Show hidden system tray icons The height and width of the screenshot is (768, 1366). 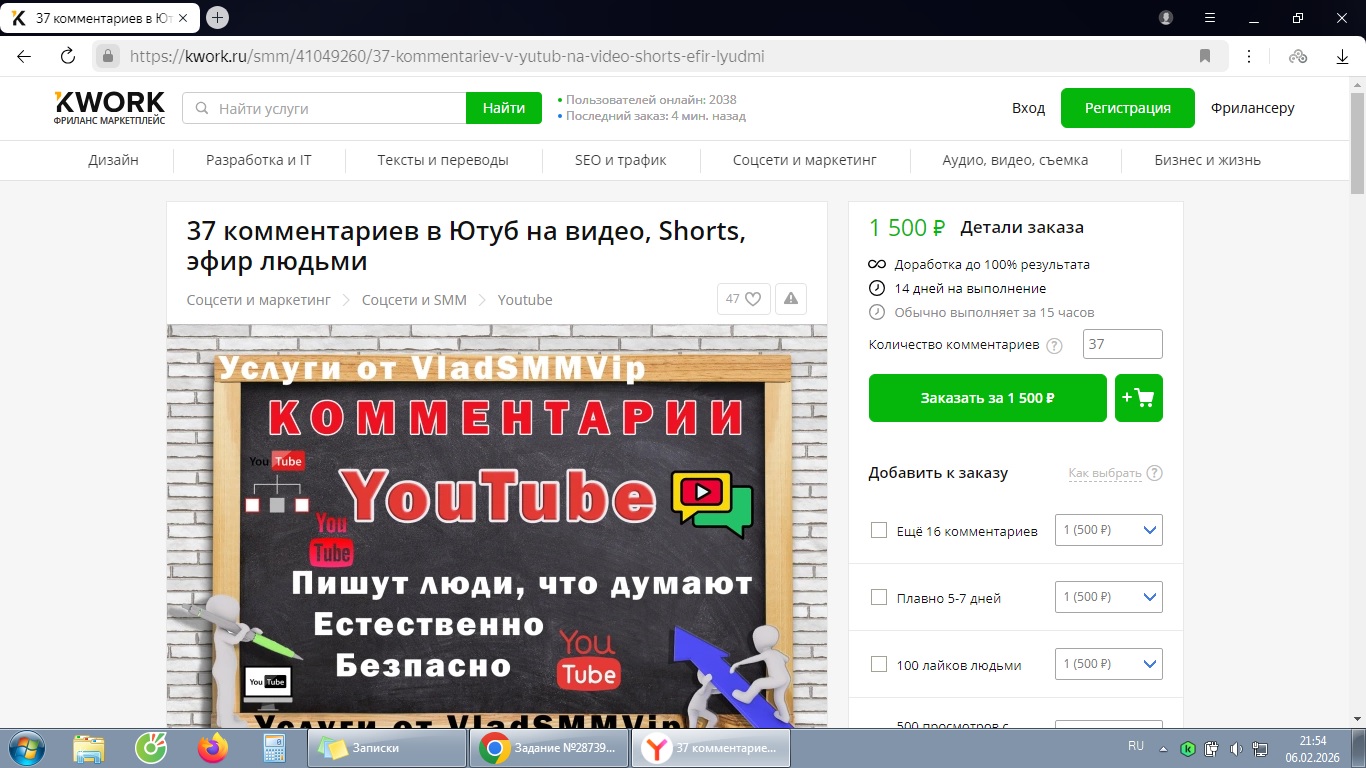1163,748
